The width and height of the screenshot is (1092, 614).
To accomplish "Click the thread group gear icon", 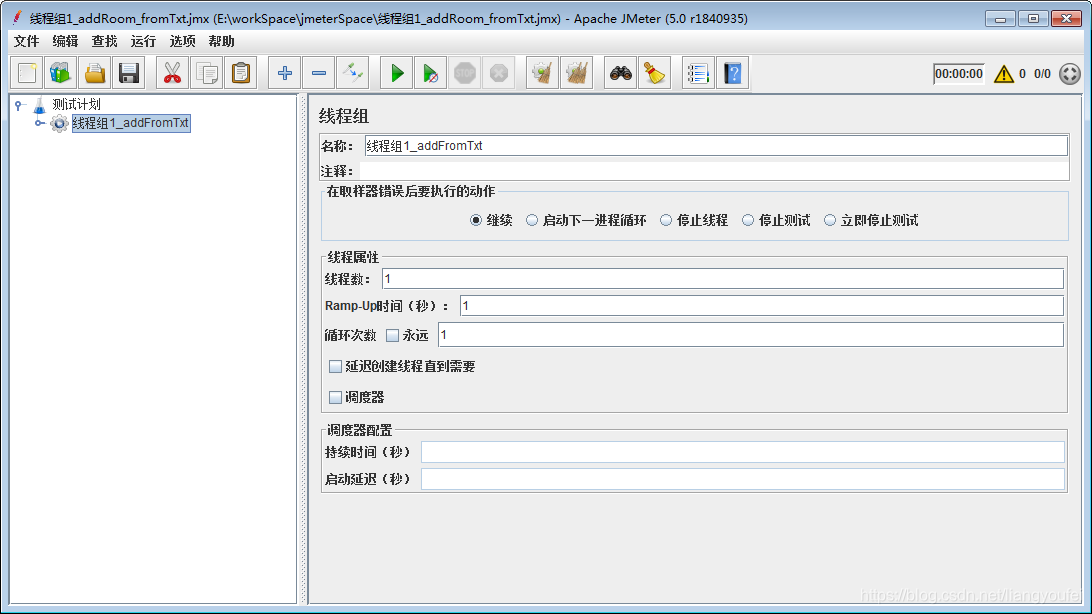I will click(x=59, y=124).
